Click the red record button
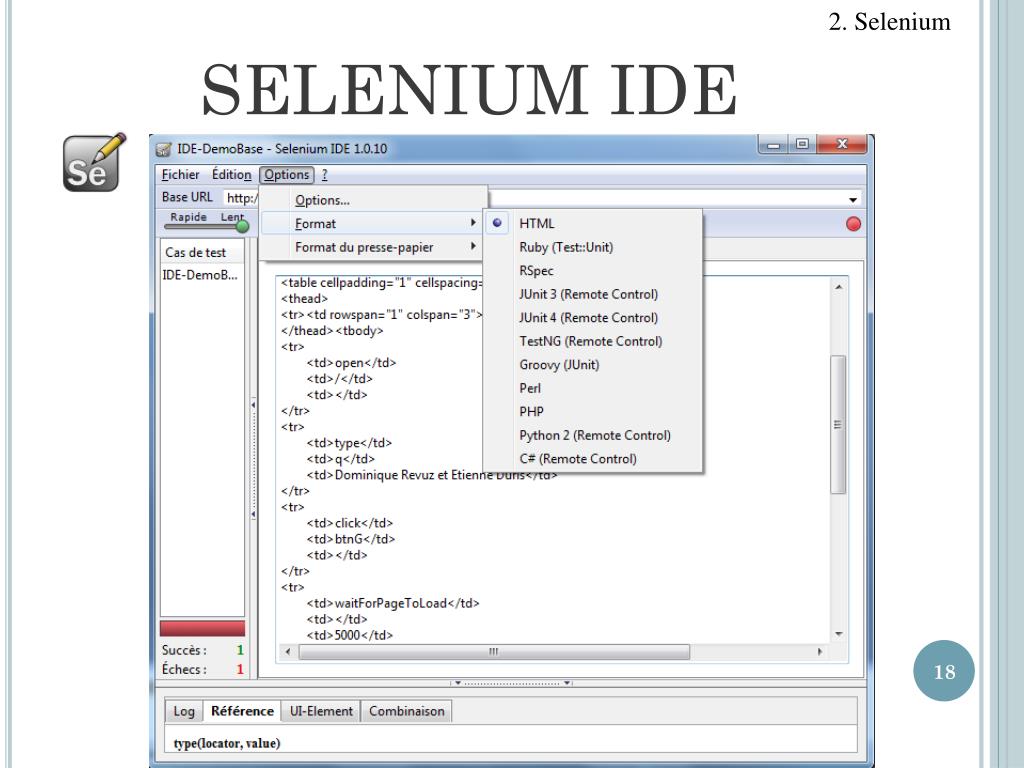This screenshot has width=1024, height=768. tap(853, 224)
